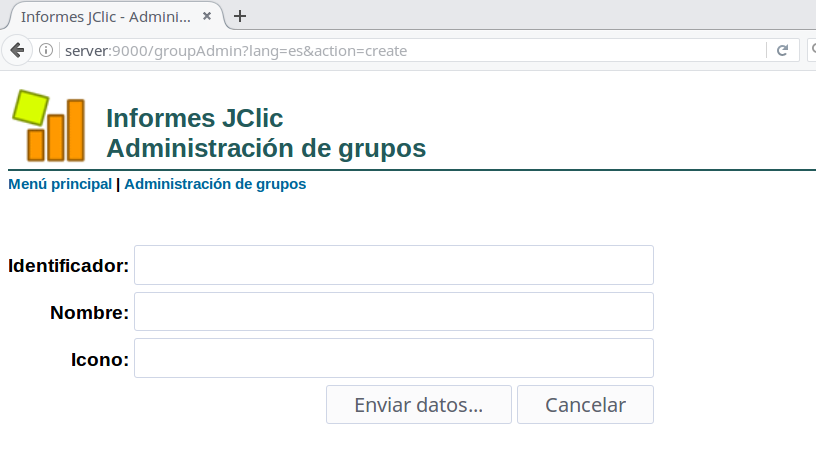Click the Icono field label
This screenshot has width=816, height=454.
click(x=99, y=359)
